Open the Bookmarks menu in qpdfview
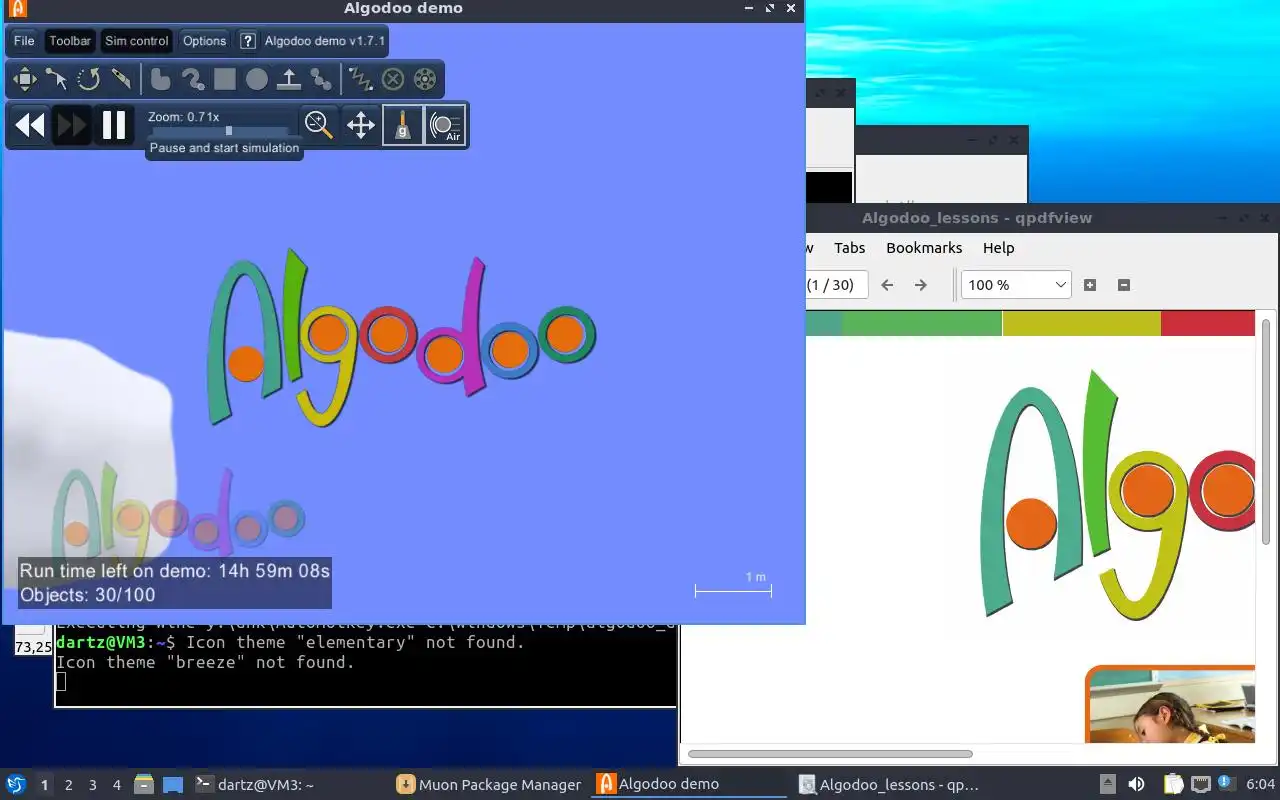Screen dimensions: 1280x800 (x=924, y=248)
